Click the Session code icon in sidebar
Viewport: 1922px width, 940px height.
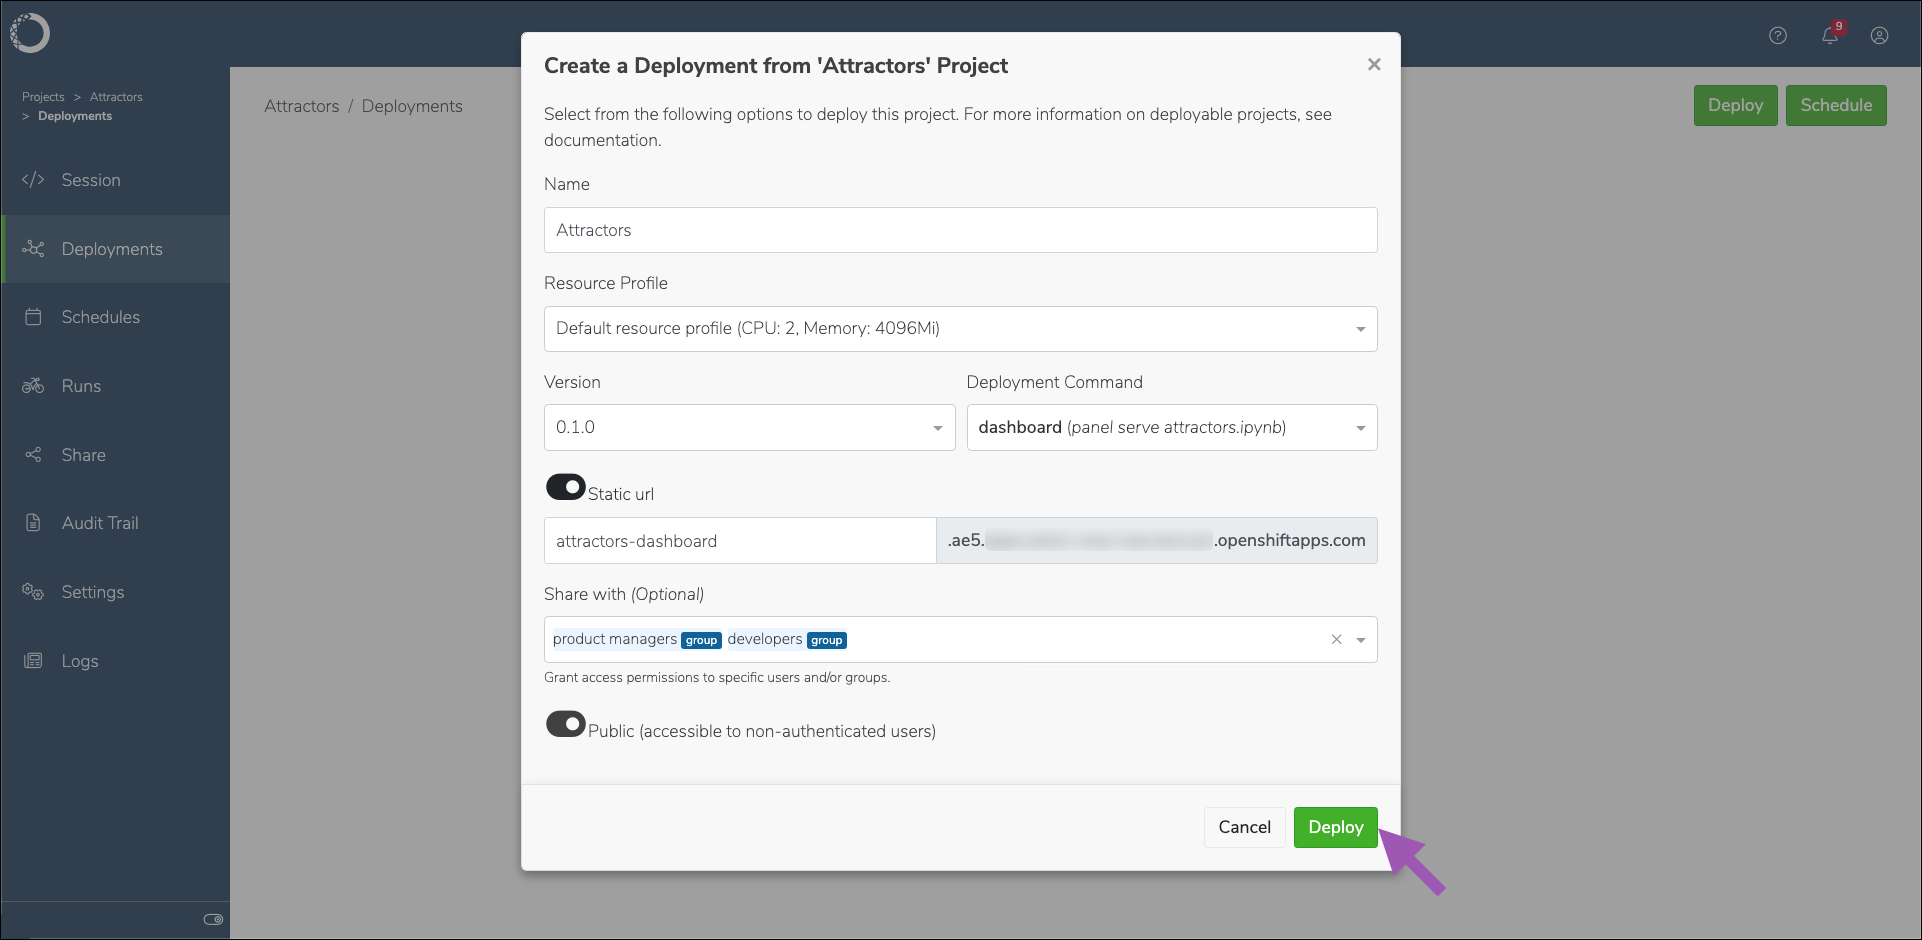33,180
